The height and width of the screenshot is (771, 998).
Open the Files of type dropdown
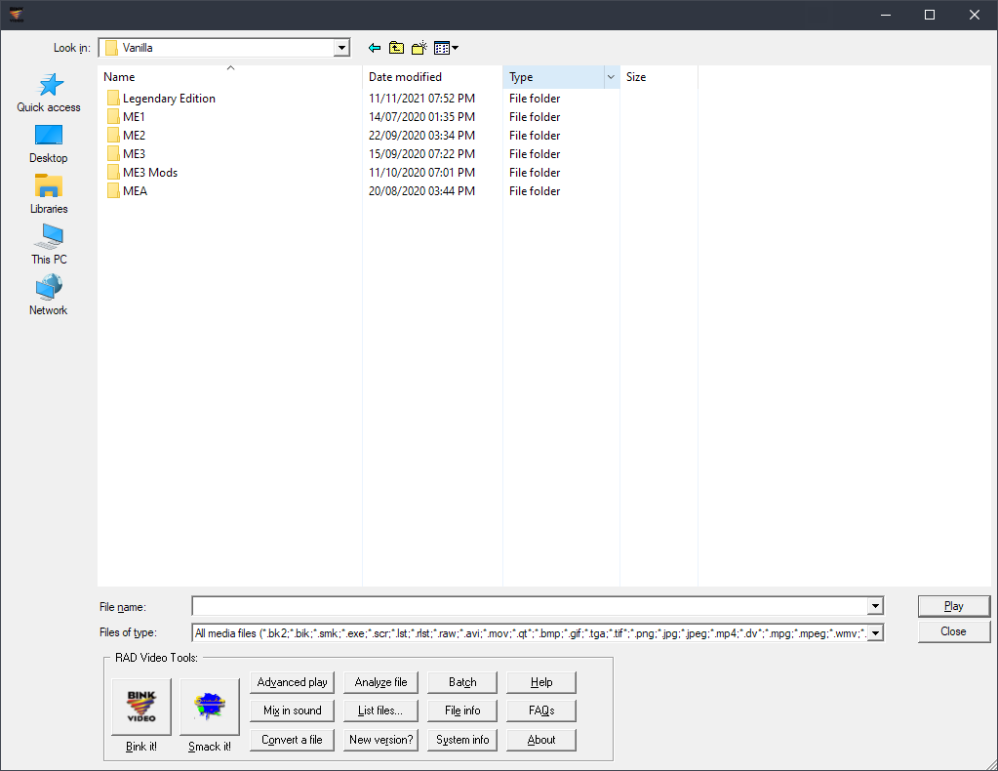click(875, 633)
